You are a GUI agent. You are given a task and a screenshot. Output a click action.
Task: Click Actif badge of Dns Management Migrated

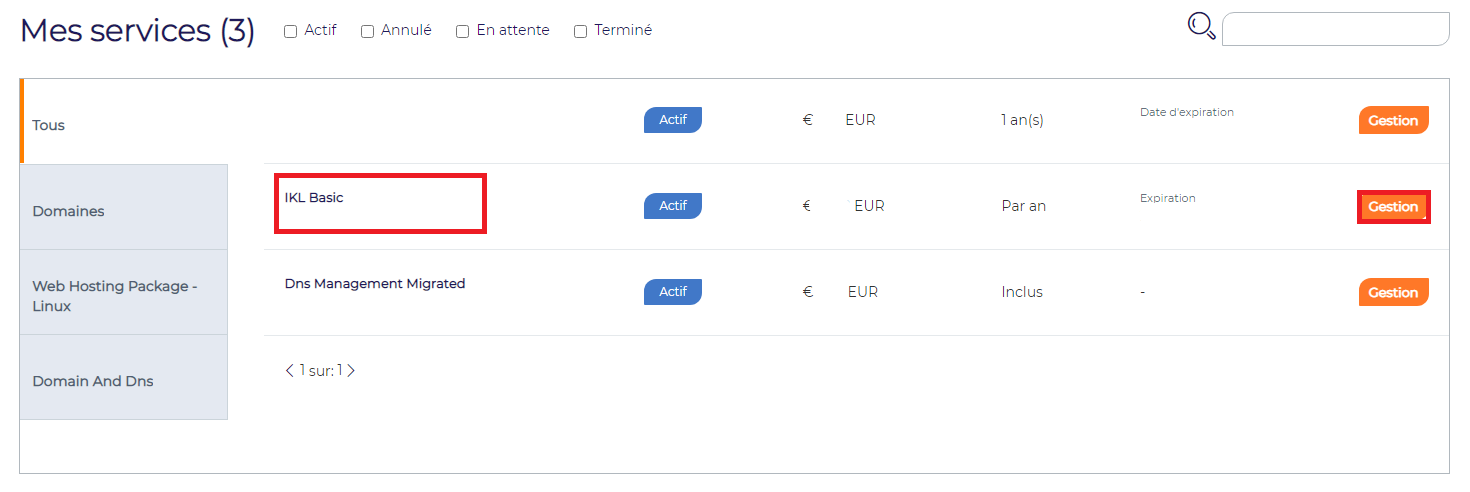(673, 292)
